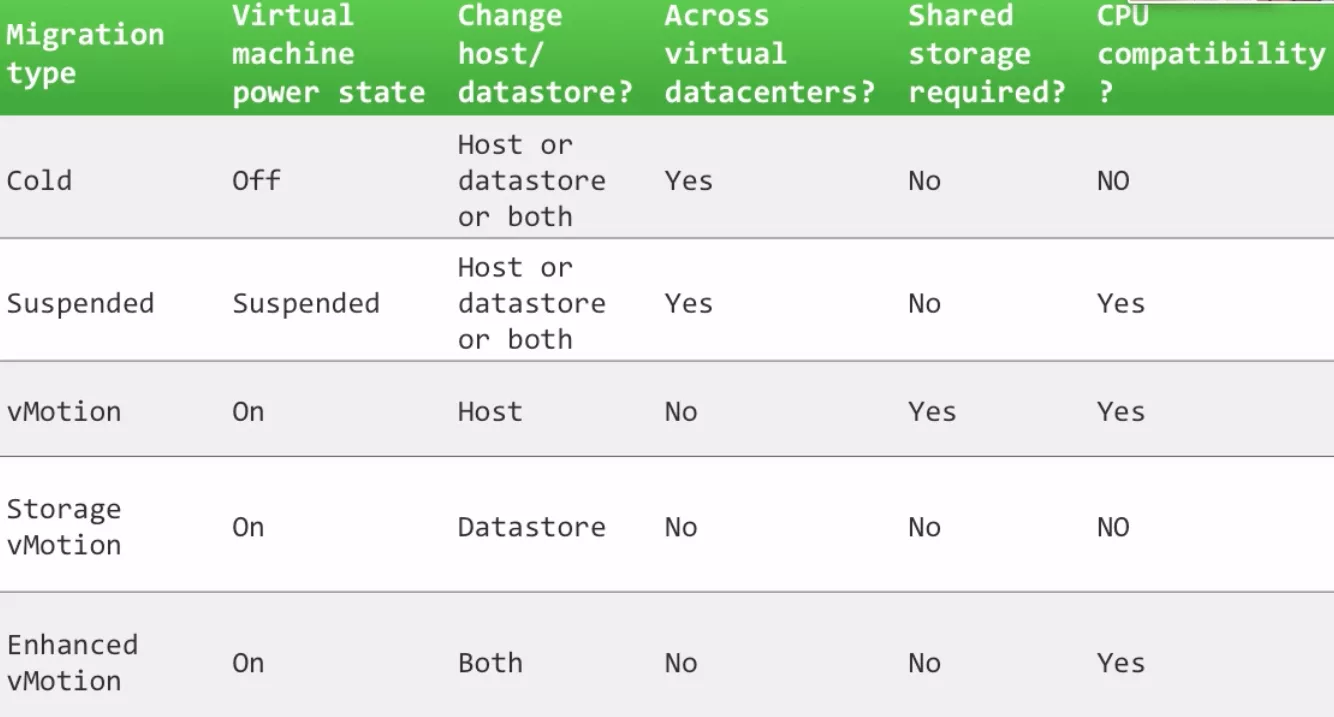Click the "Across virtual datacenters?" header
1334x717 pixels.
(769, 54)
